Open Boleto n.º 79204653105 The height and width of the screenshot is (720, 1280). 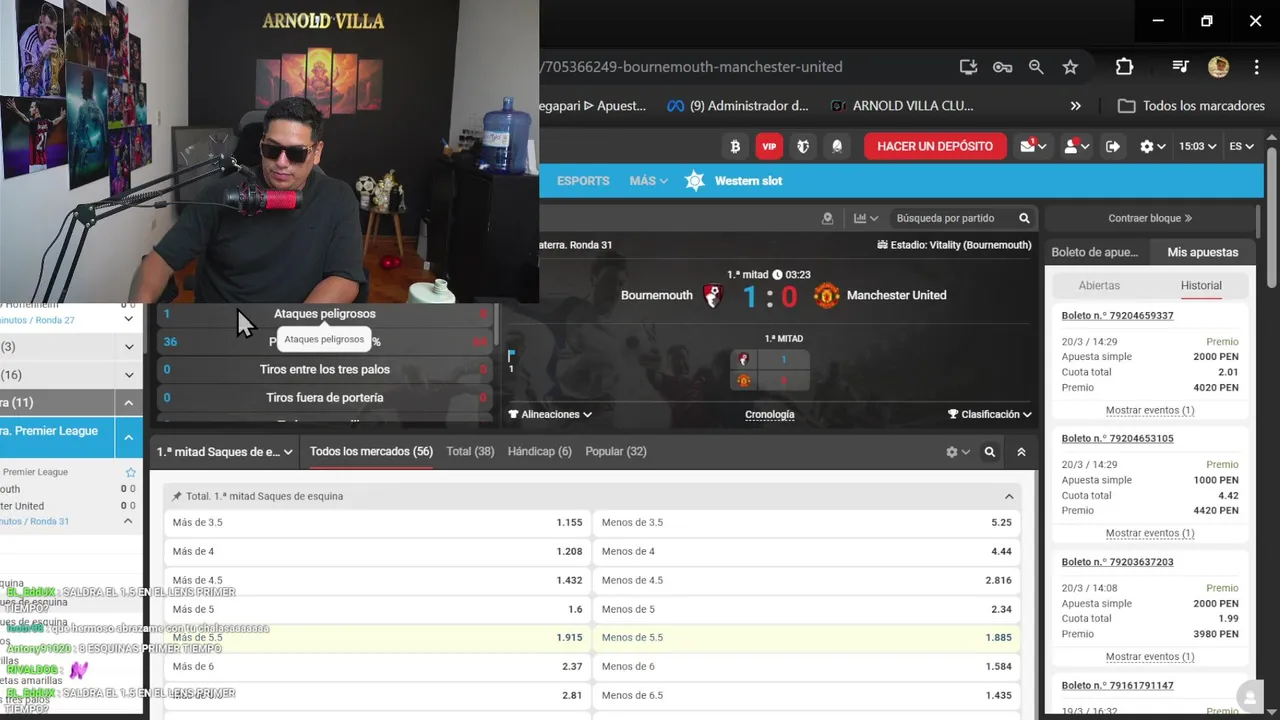pos(1117,438)
